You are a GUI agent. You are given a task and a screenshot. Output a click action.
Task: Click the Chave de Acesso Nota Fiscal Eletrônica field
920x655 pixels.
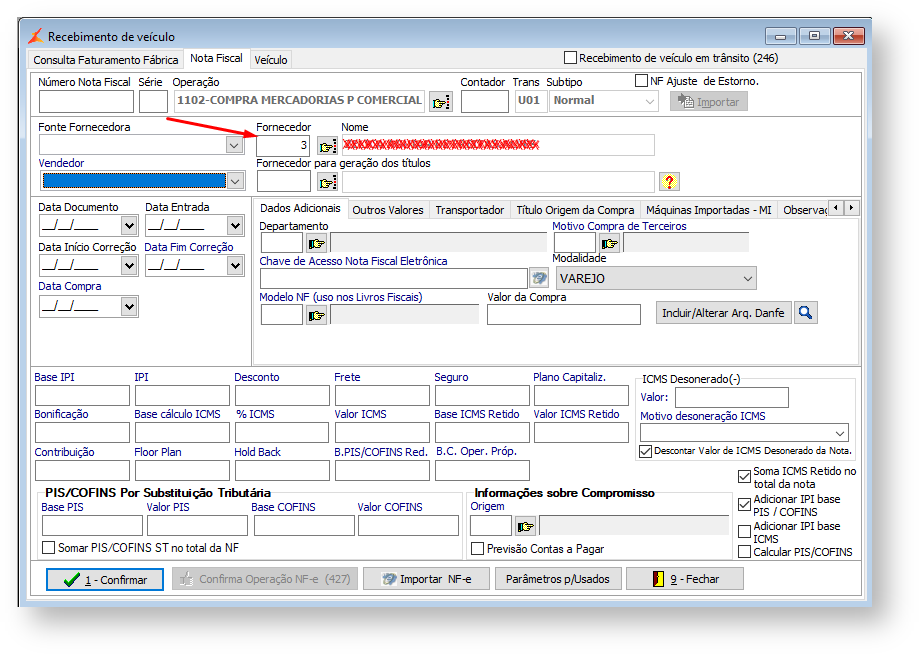(394, 278)
